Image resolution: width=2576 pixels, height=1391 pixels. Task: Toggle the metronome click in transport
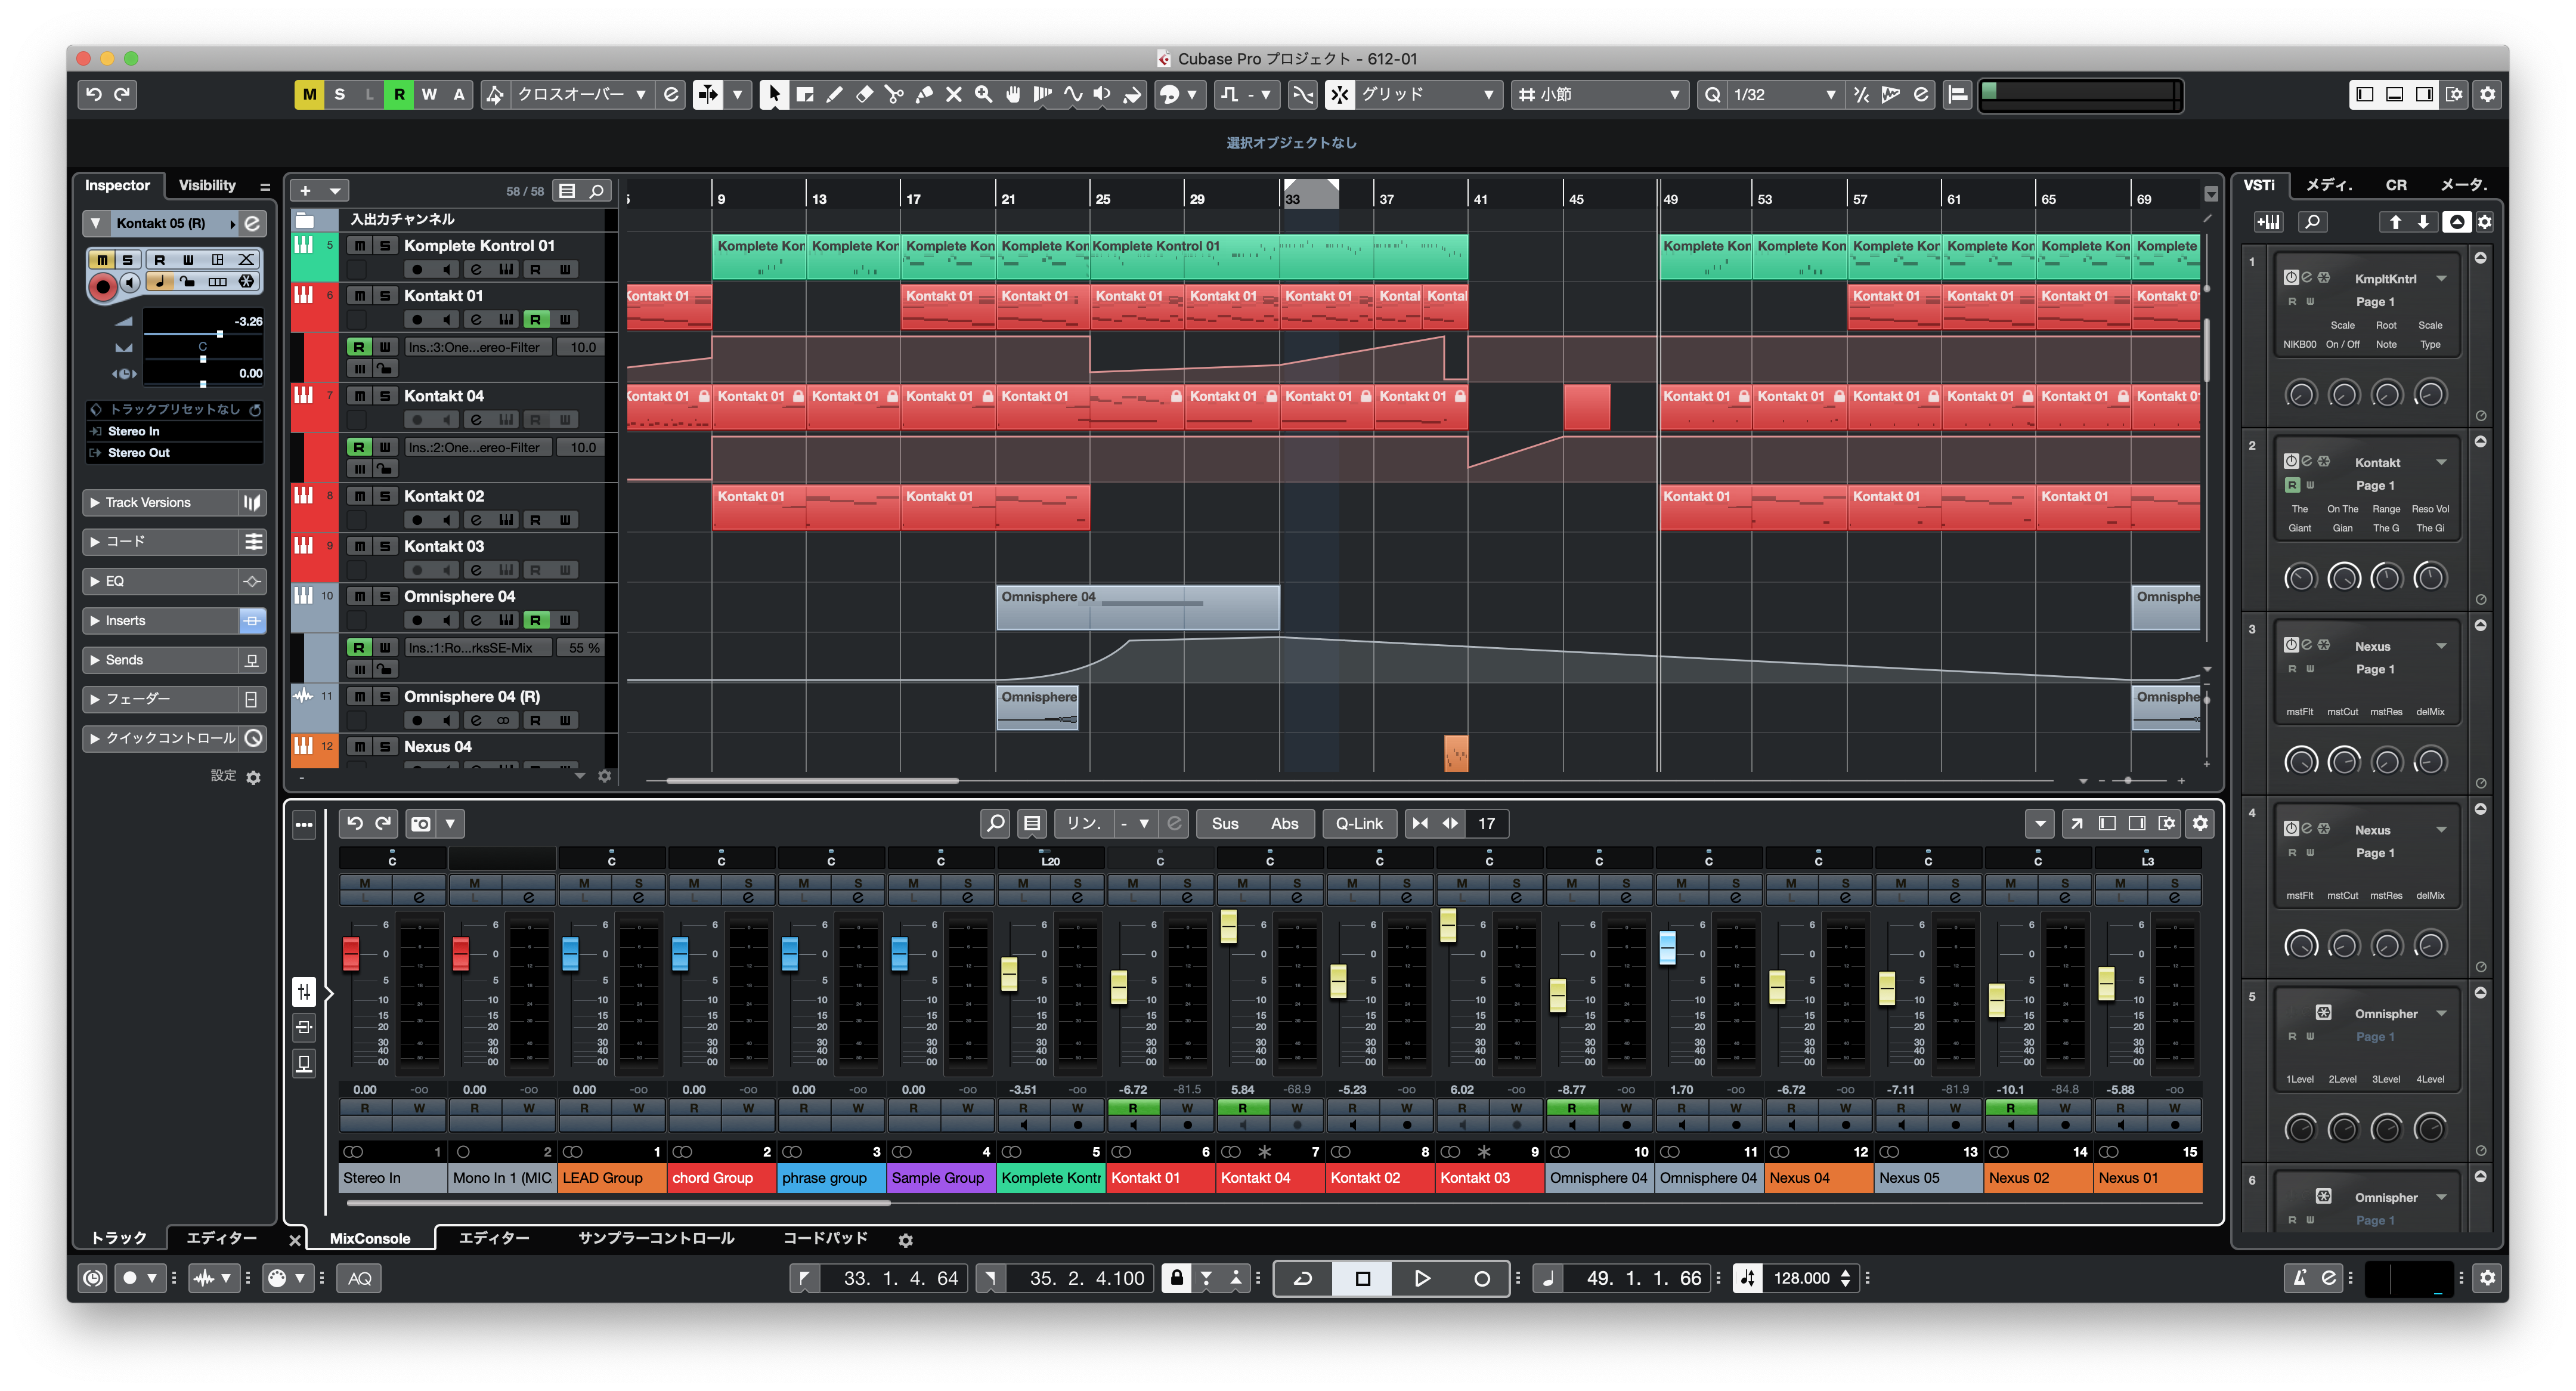coord(2299,1278)
